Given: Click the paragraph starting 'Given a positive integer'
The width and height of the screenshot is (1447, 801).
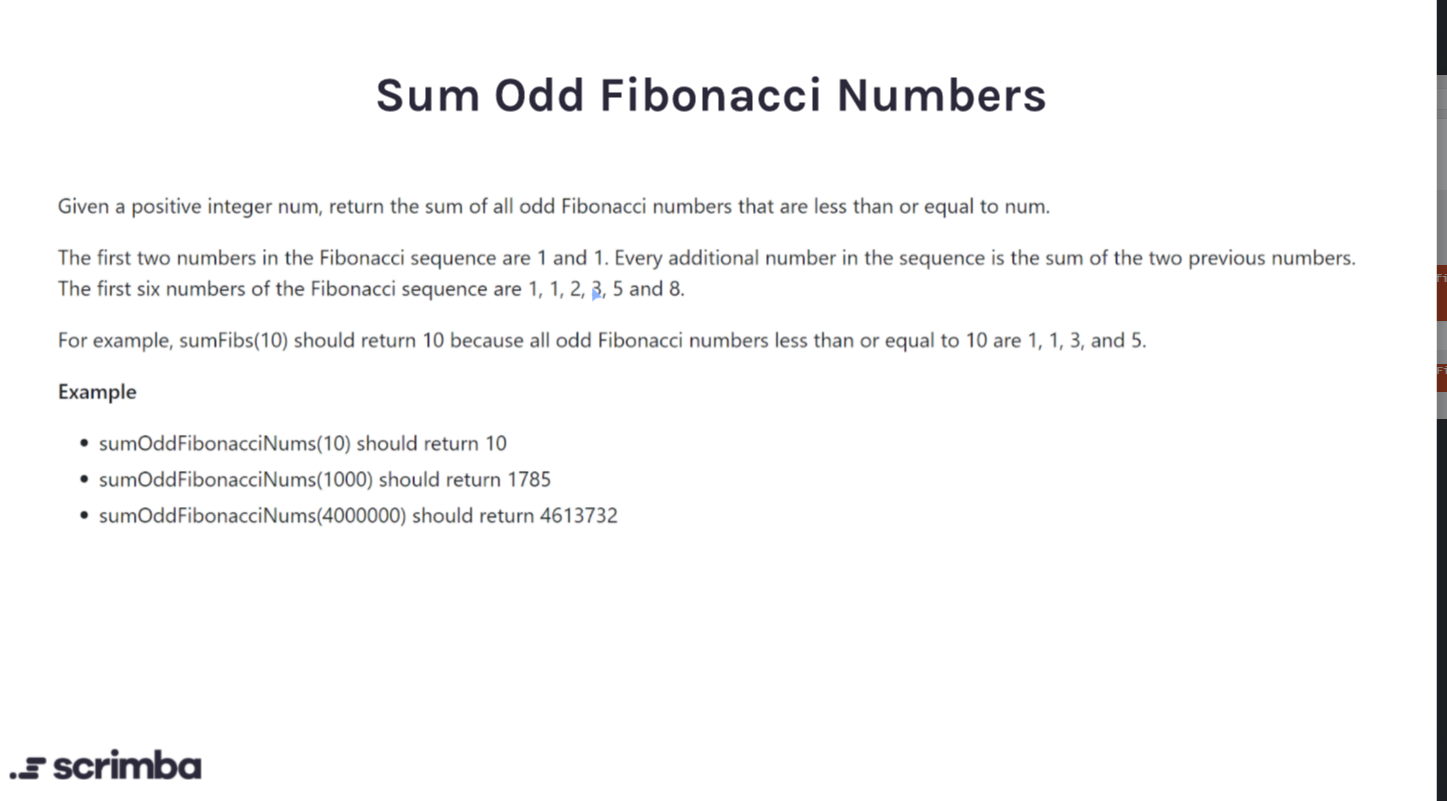Looking at the screenshot, I should tap(553, 207).
